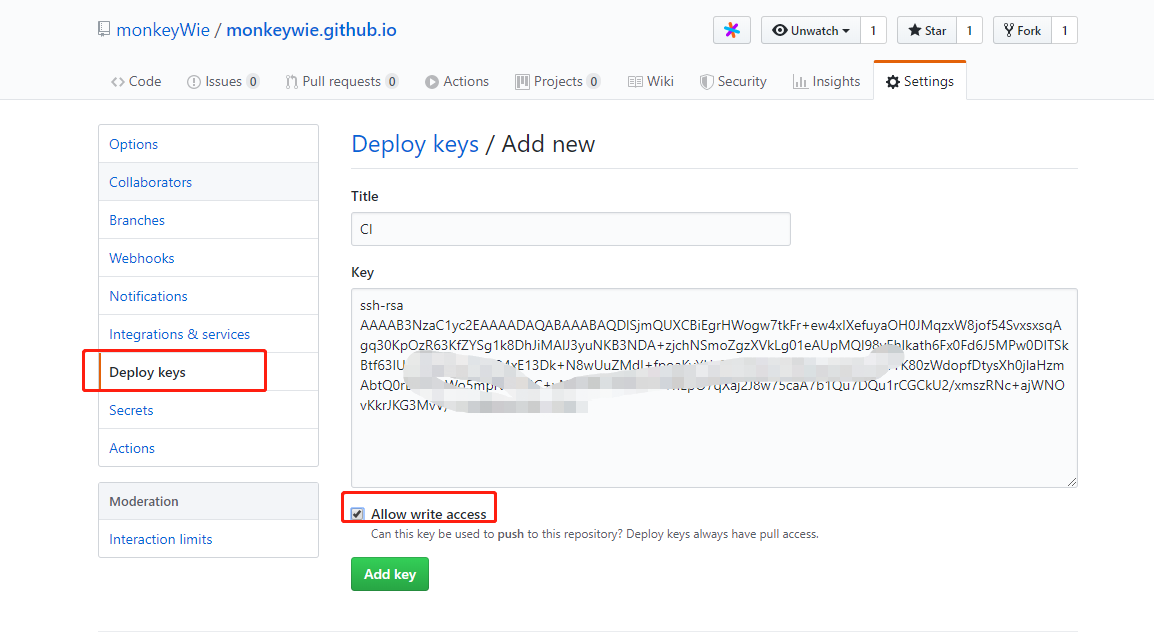Fork this repository
This screenshot has height=633, width=1154.
pyautogui.click(x=1021, y=30)
